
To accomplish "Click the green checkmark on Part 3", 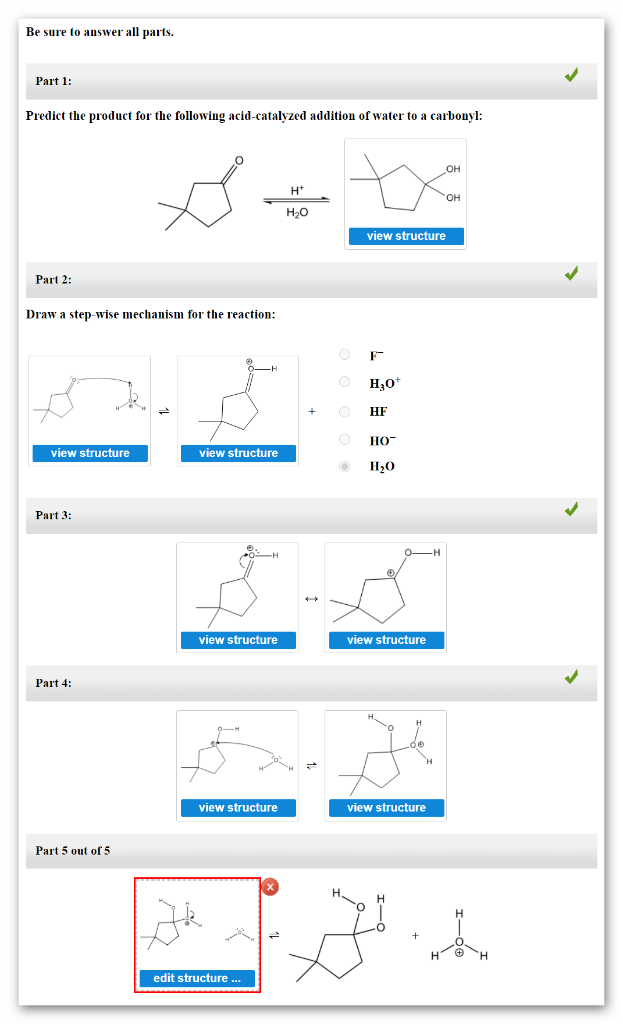I will [x=571, y=509].
